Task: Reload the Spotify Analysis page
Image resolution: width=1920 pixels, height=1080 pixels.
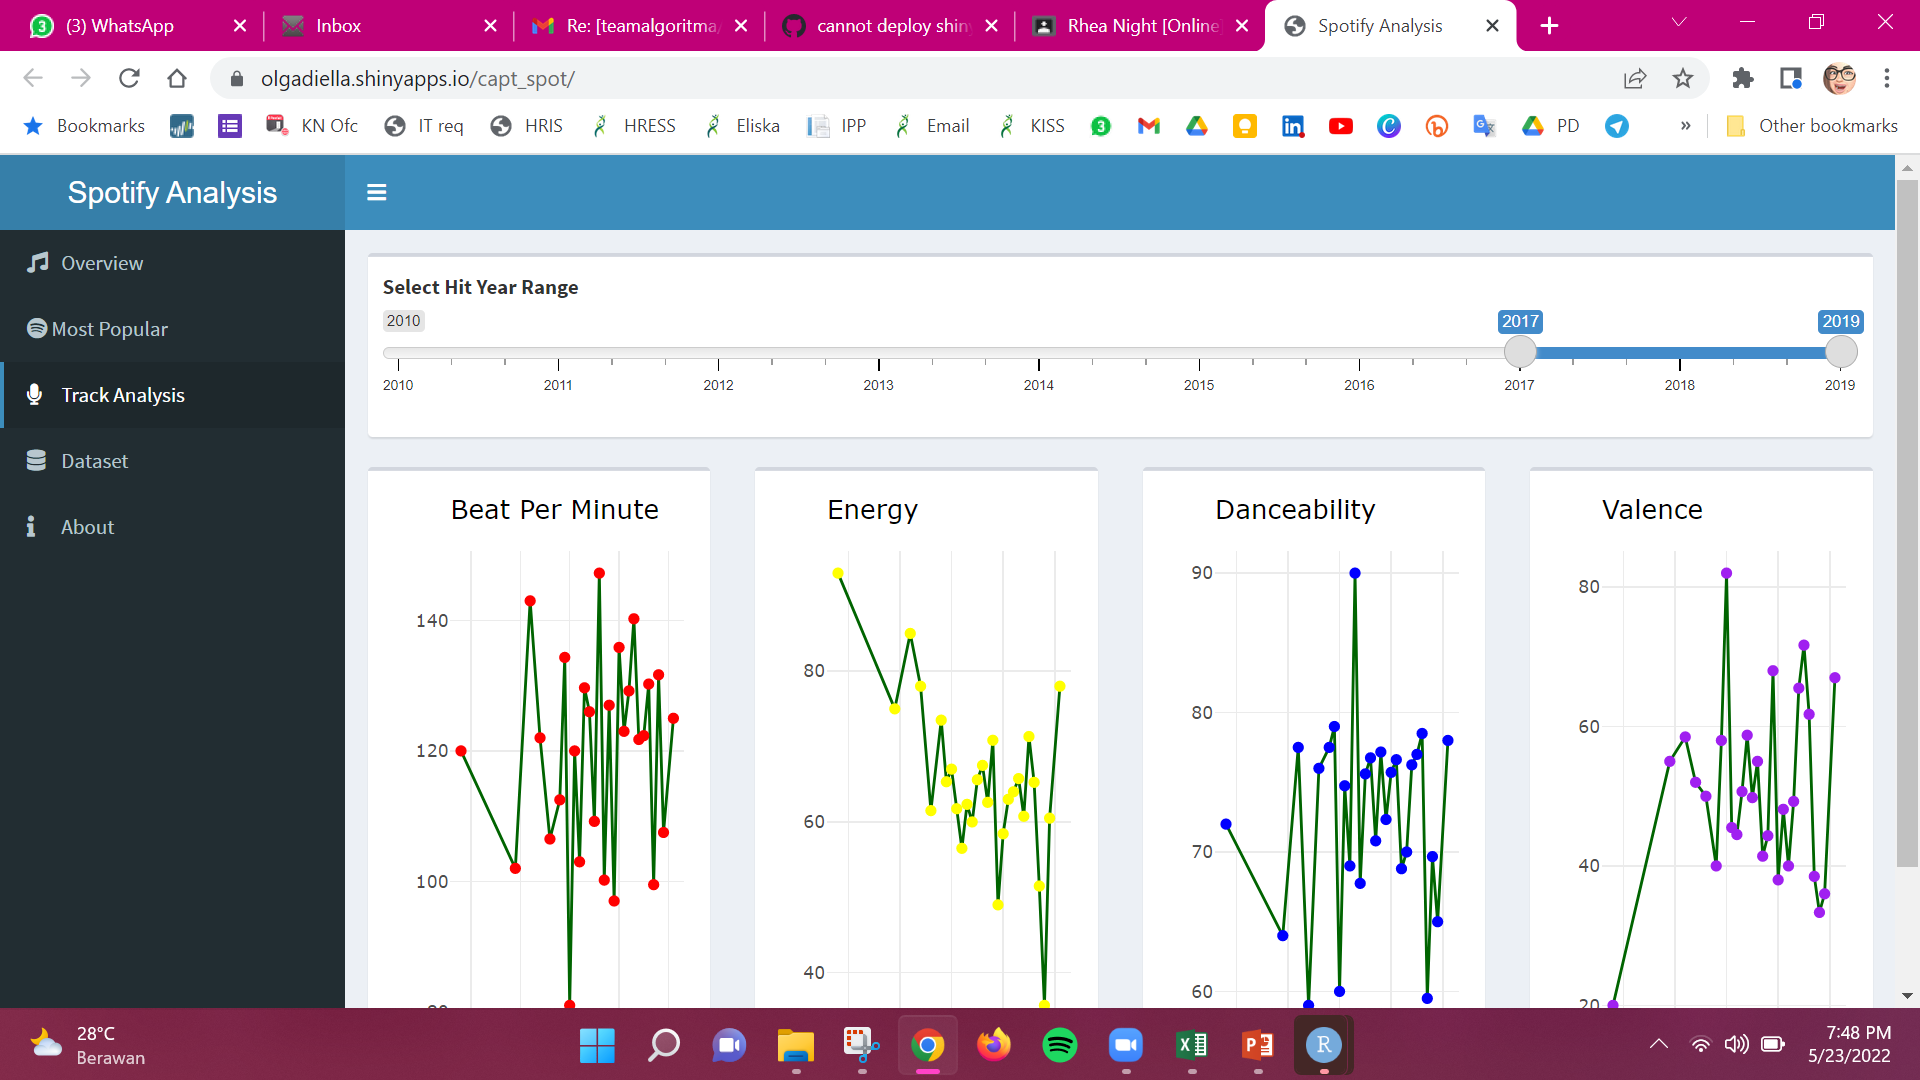Action: pos(129,78)
